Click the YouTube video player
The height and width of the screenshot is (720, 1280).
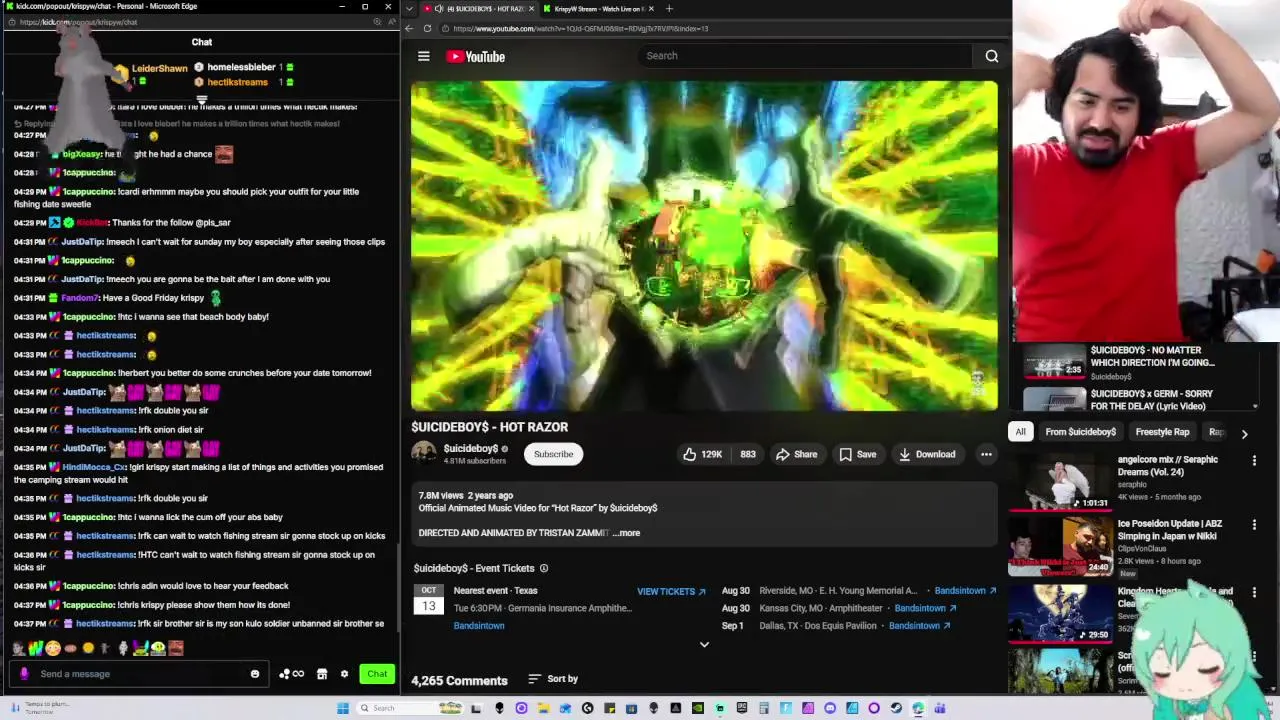coord(704,246)
